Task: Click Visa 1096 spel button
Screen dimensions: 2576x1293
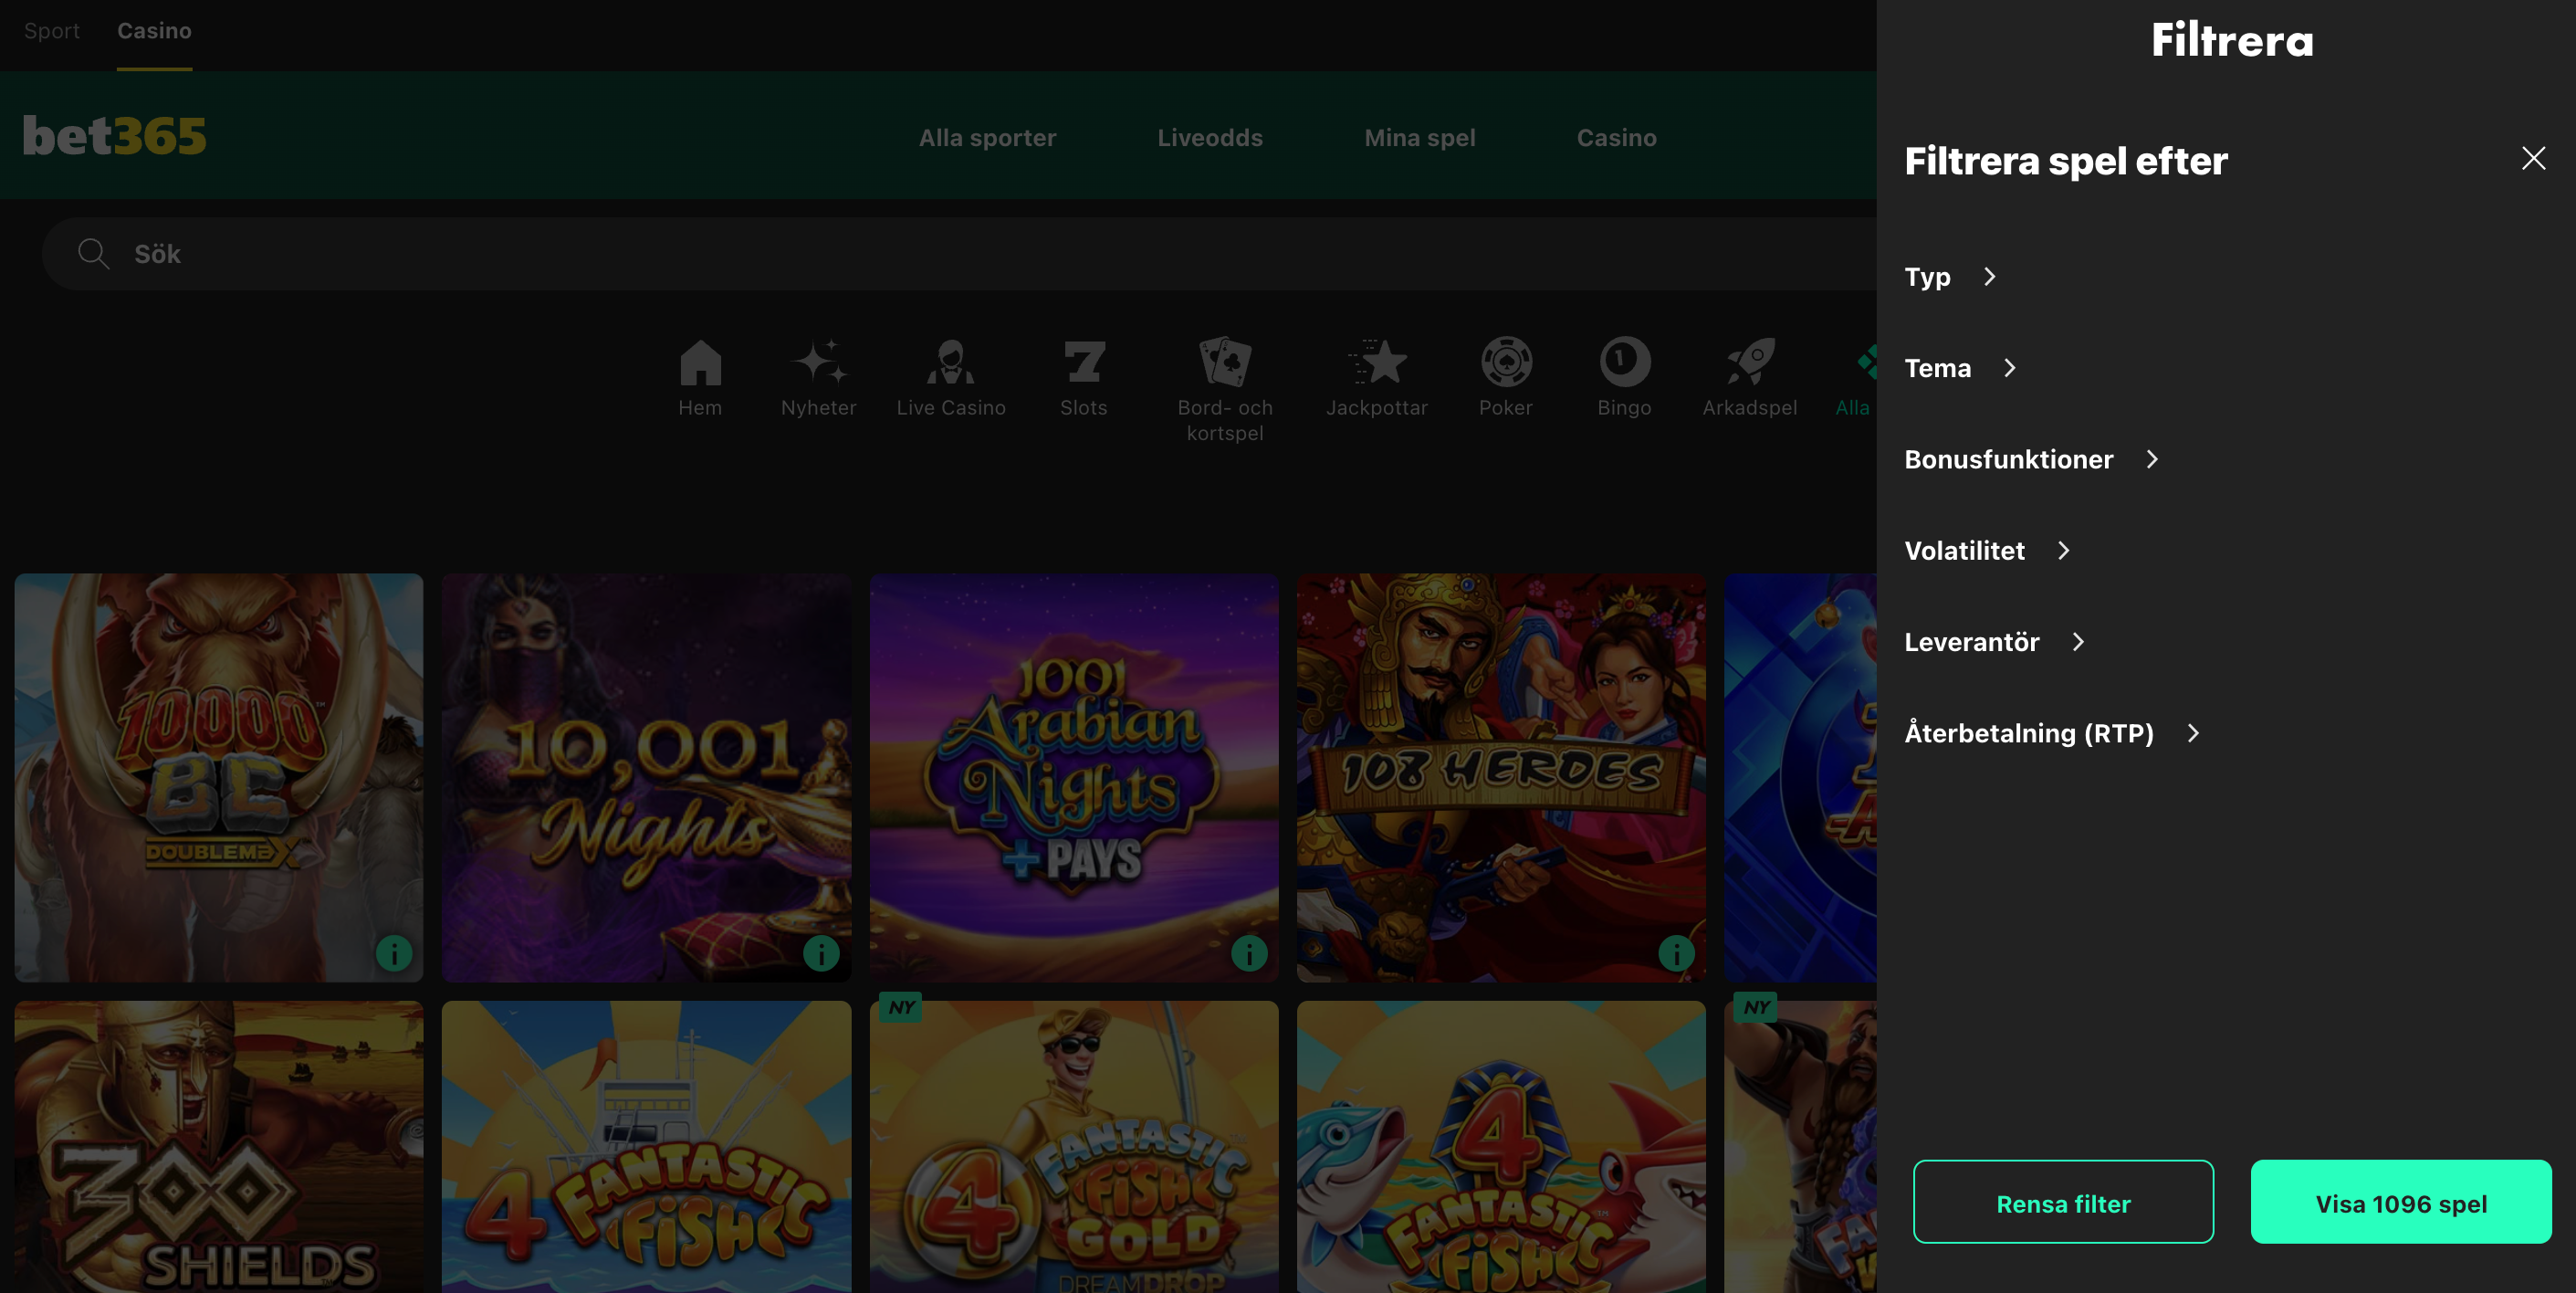Action: 2401,1202
